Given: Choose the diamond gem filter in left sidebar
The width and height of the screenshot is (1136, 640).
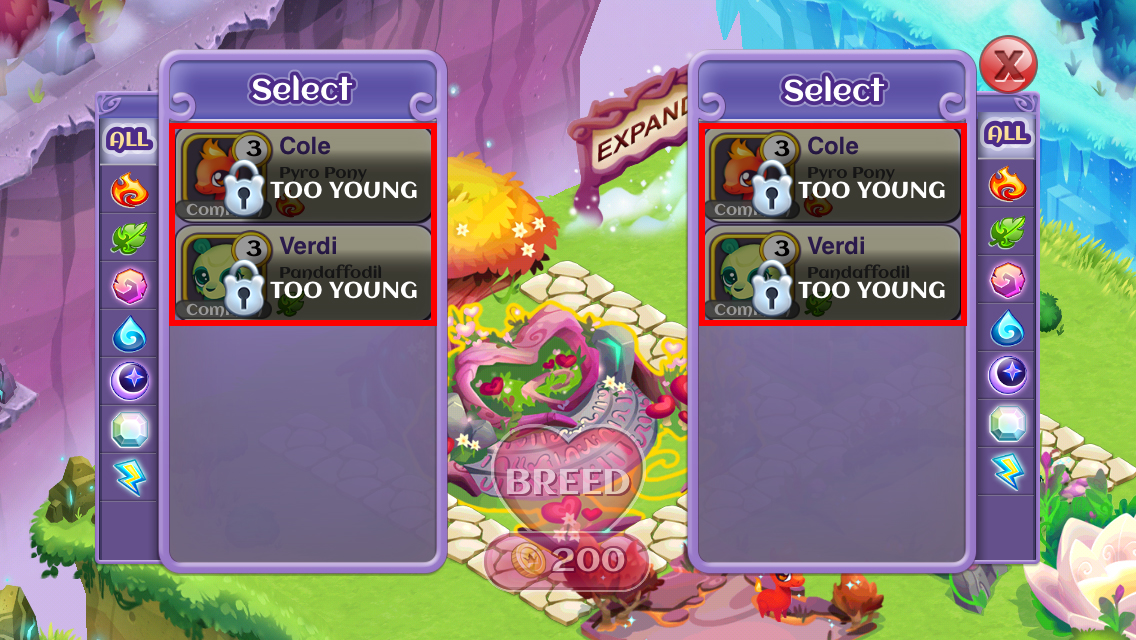Looking at the screenshot, I should (129, 429).
